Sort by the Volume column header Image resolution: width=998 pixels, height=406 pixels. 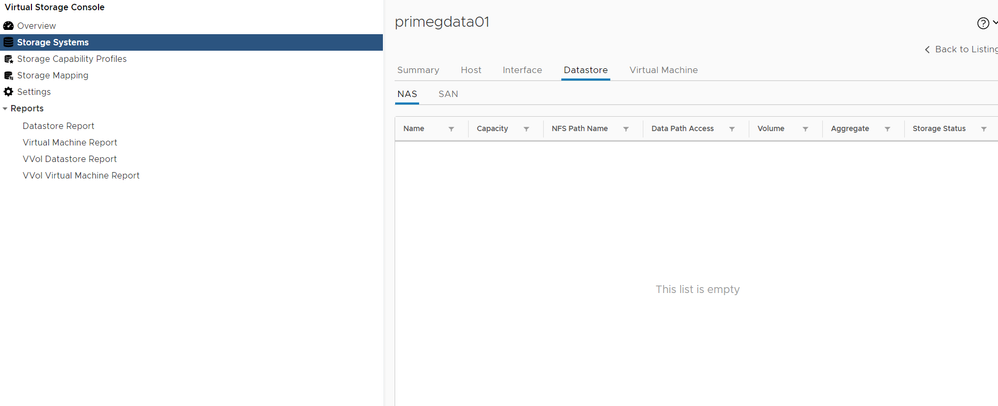coord(771,129)
